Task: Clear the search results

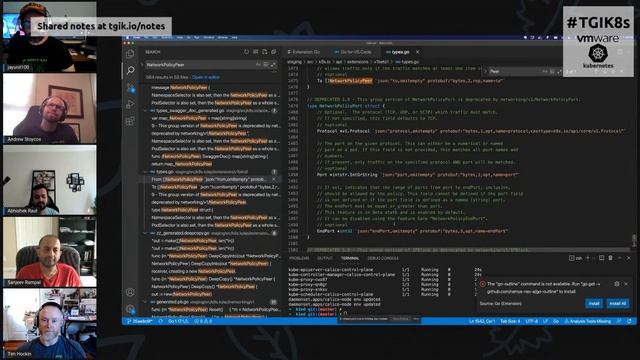Action: [x=256, y=52]
